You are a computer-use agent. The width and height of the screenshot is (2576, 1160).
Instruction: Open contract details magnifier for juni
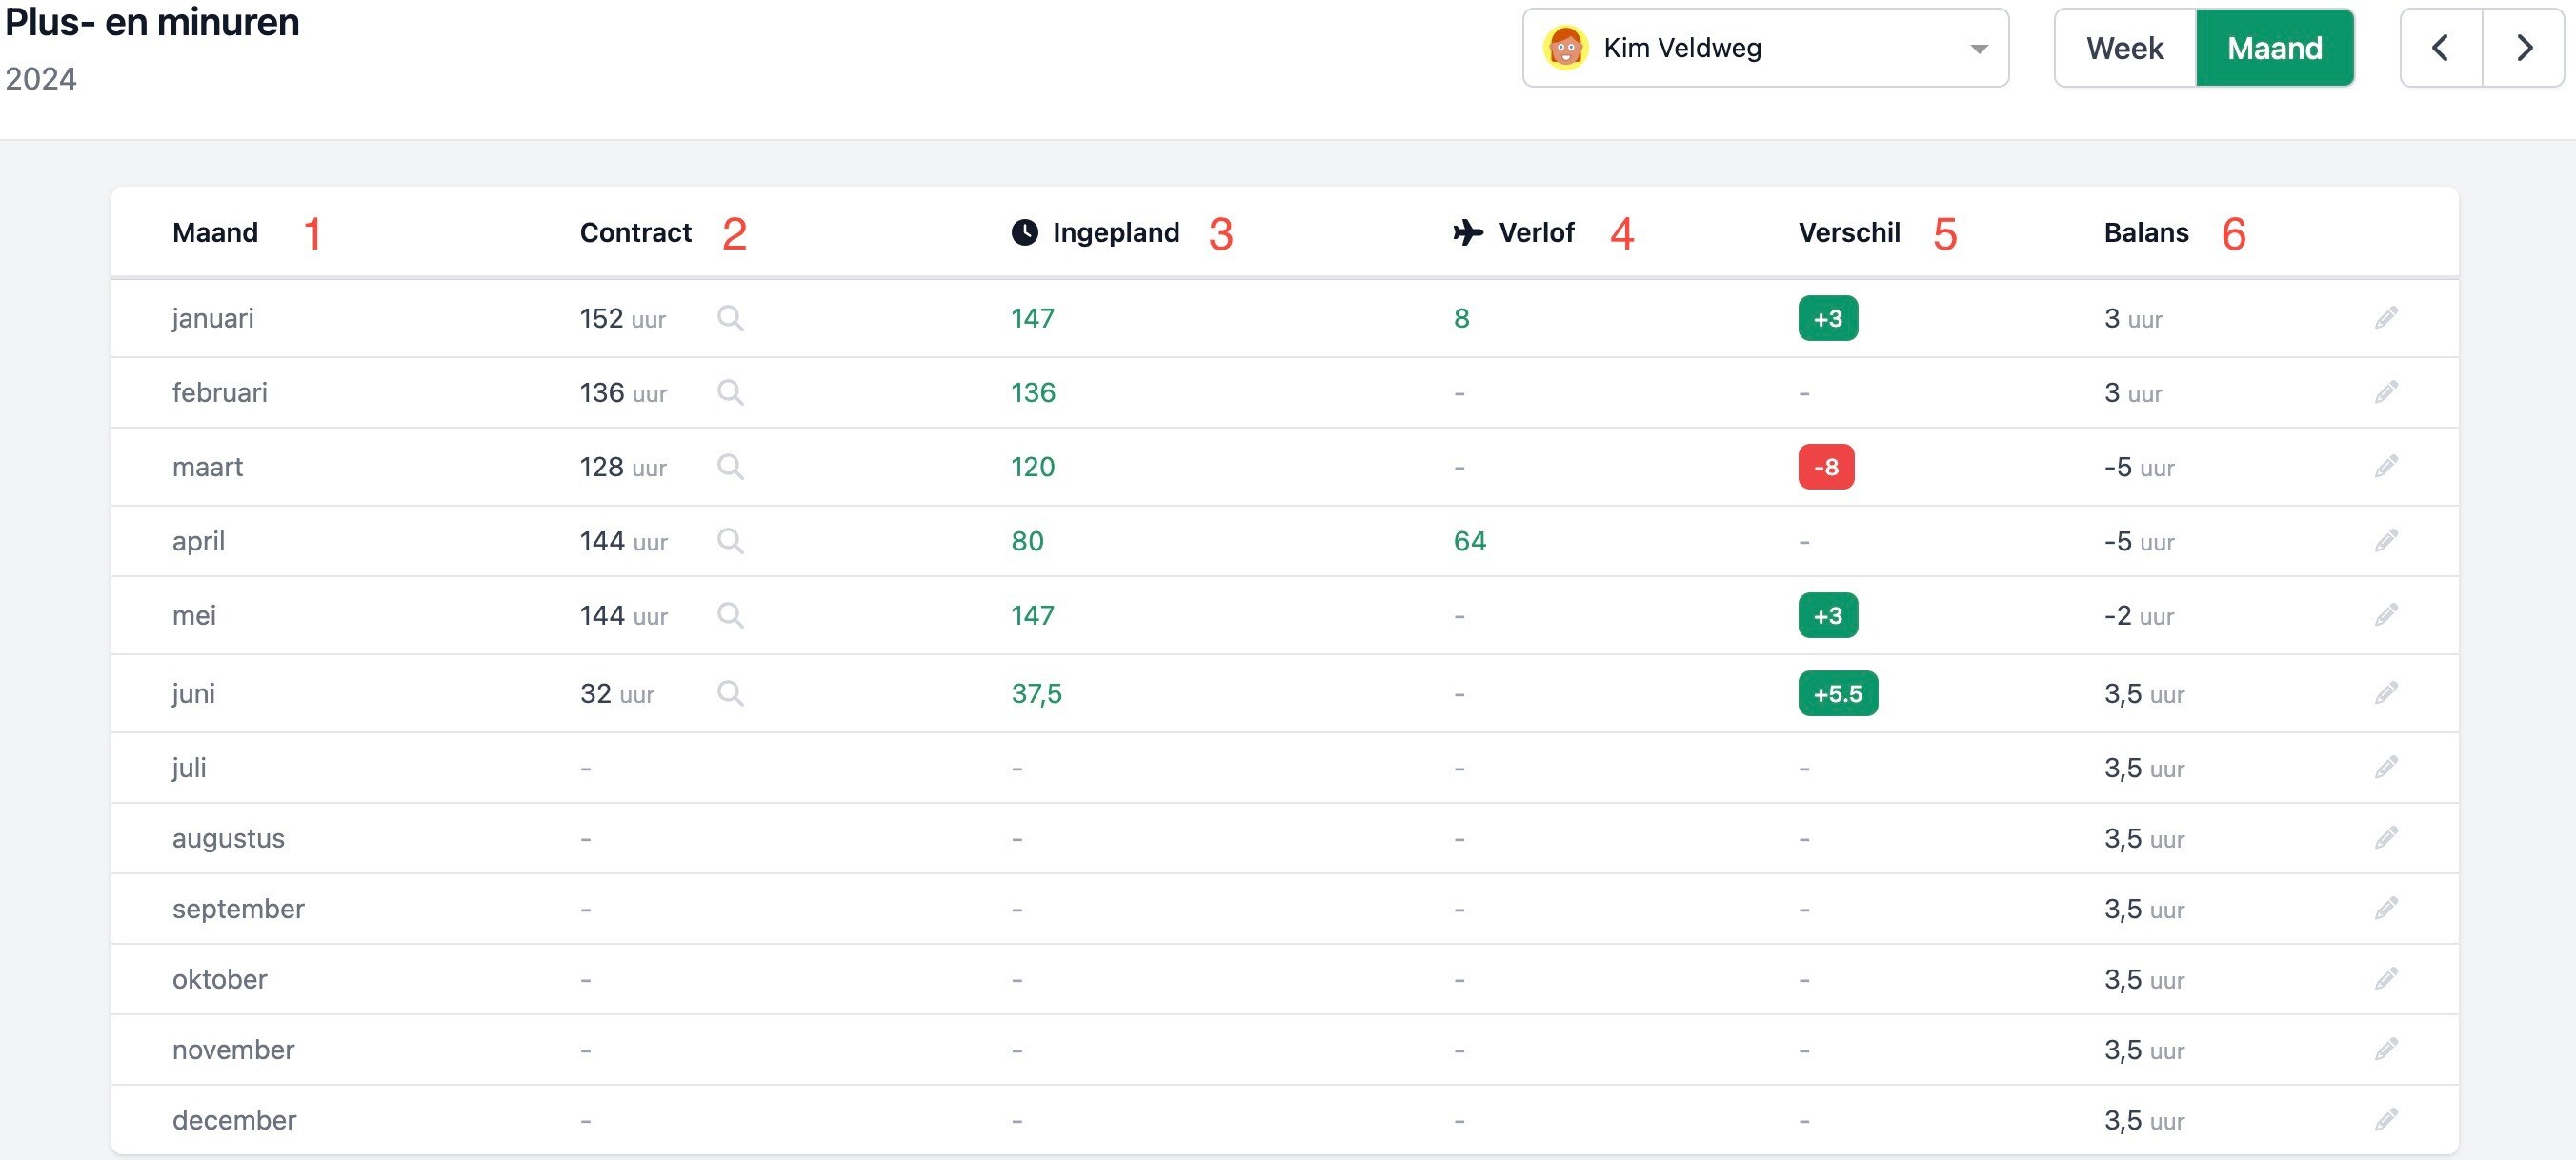[x=730, y=693]
